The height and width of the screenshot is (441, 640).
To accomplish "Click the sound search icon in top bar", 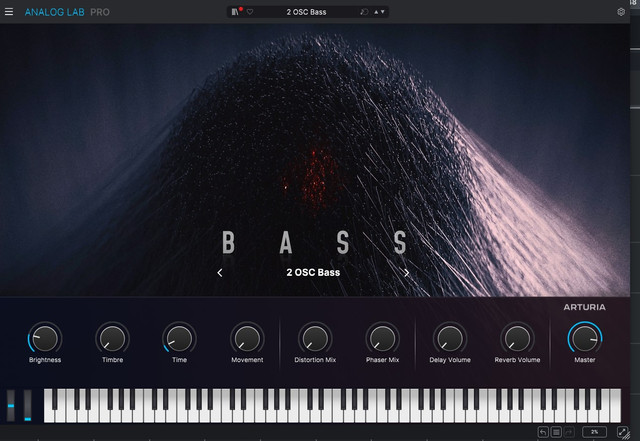I will pyautogui.click(x=364, y=12).
